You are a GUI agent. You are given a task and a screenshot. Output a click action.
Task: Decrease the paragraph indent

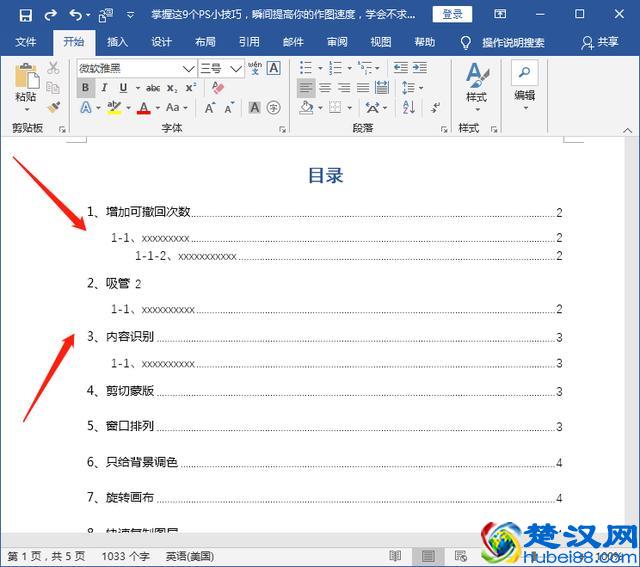(400, 68)
